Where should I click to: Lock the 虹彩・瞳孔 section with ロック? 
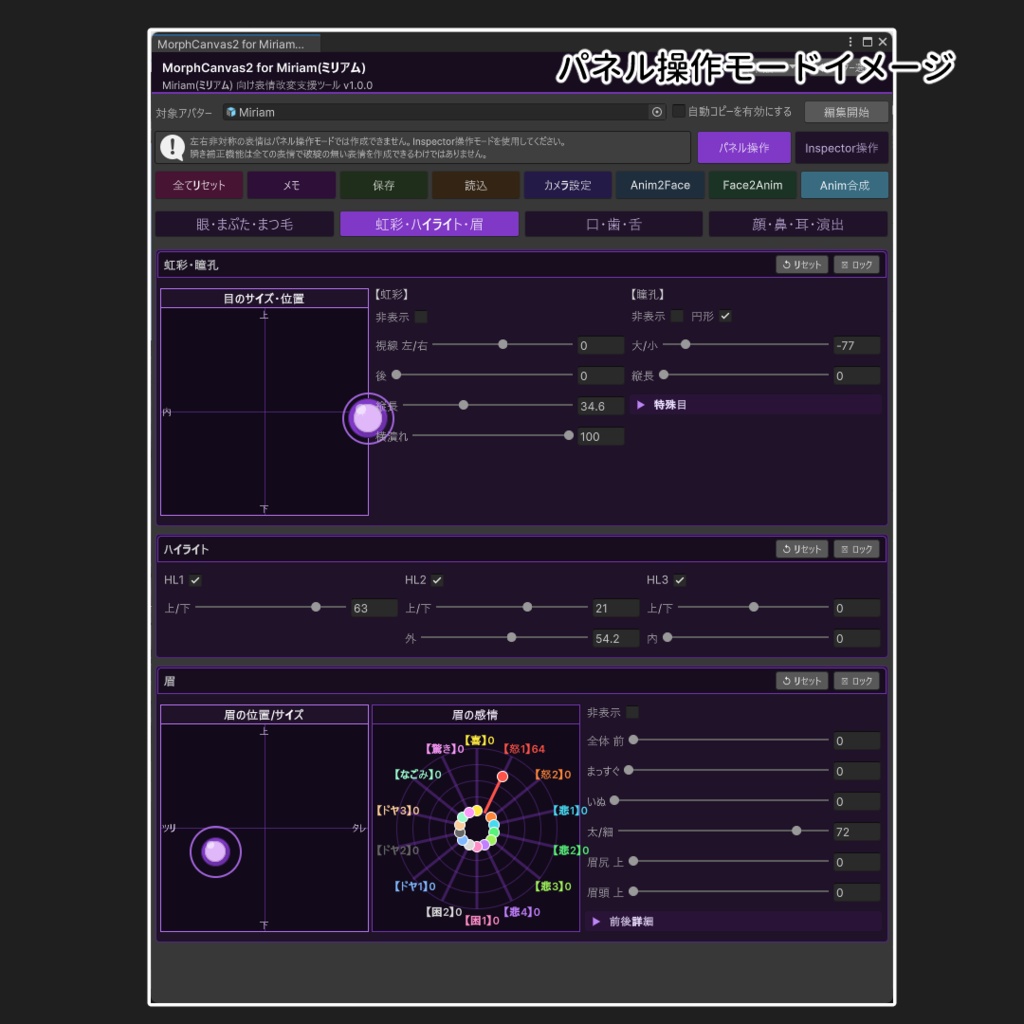tap(856, 264)
